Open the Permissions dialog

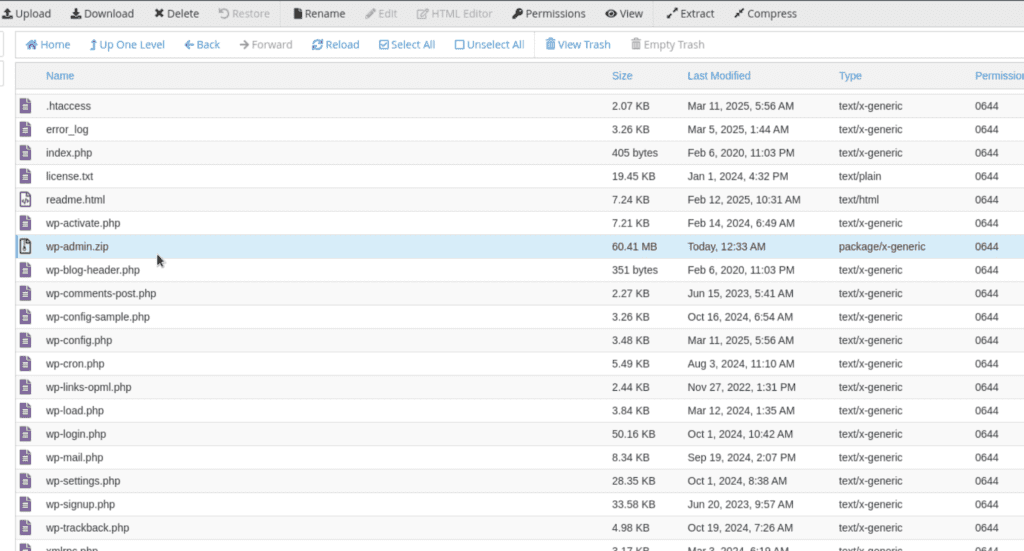pos(549,14)
